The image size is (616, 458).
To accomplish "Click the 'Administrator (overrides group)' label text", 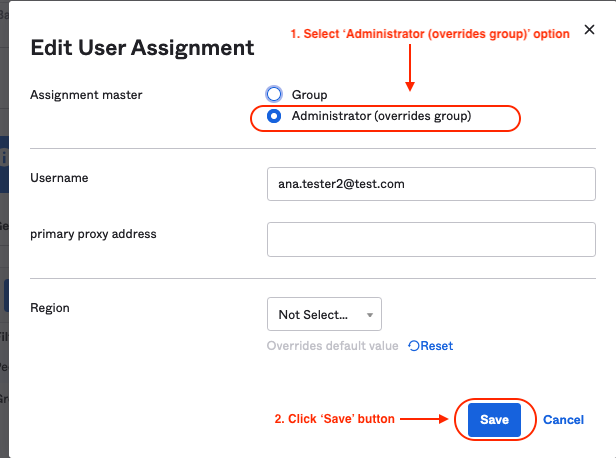I will coord(381,117).
